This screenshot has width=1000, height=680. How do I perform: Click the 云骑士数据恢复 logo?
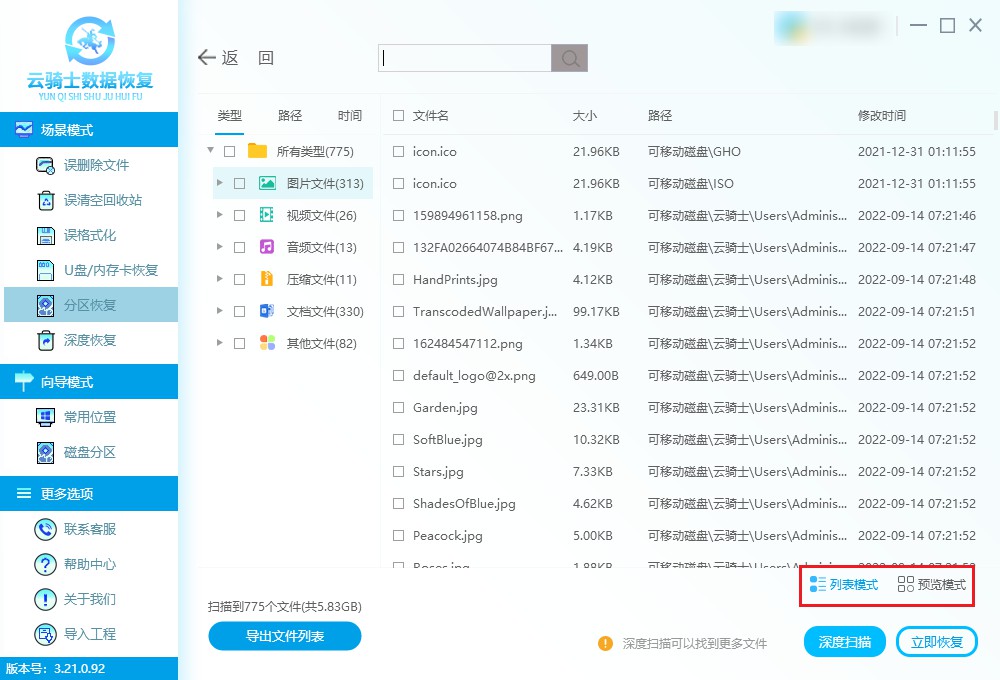click(x=90, y=59)
